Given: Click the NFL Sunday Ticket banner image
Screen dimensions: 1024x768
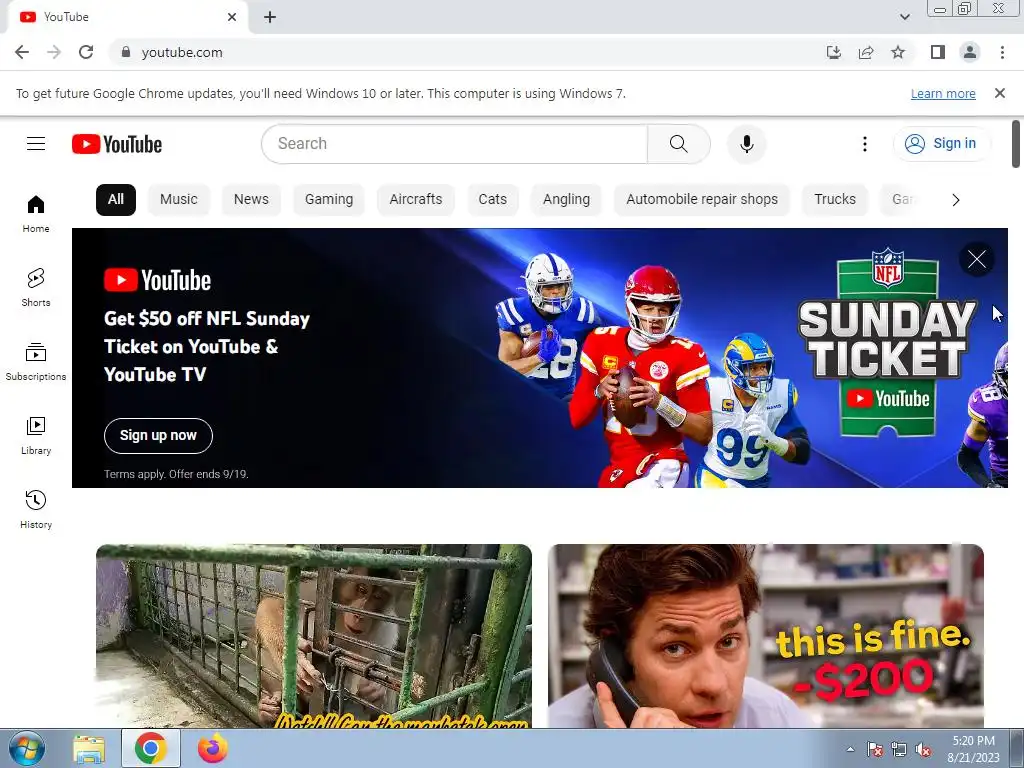Looking at the screenshot, I should (x=539, y=358).
